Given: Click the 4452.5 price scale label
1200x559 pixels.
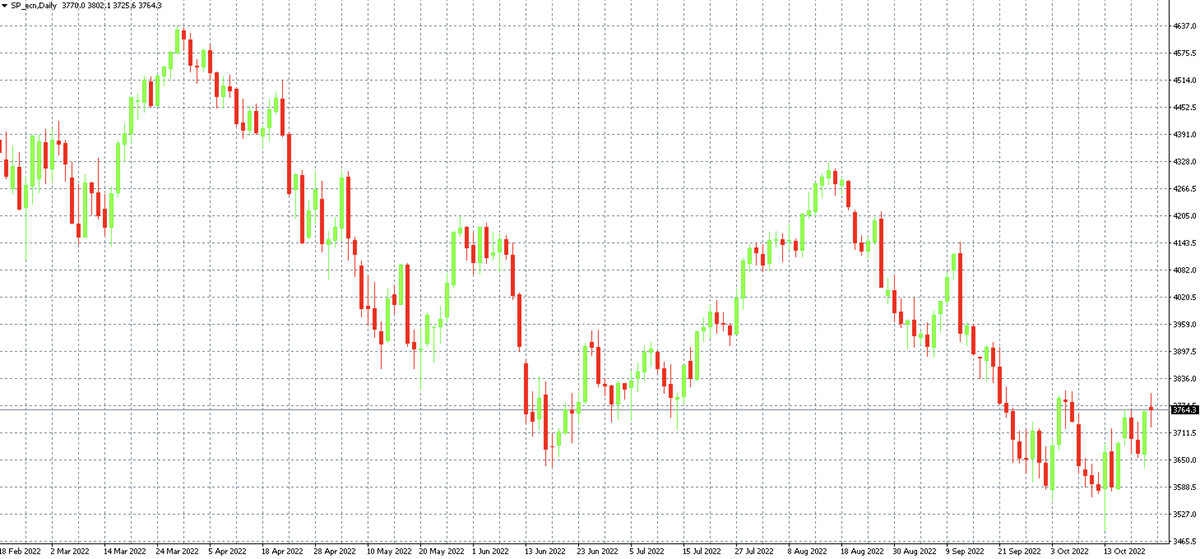Looking at the screenshot, I should pyautogui.click(x=1183, y=107).
